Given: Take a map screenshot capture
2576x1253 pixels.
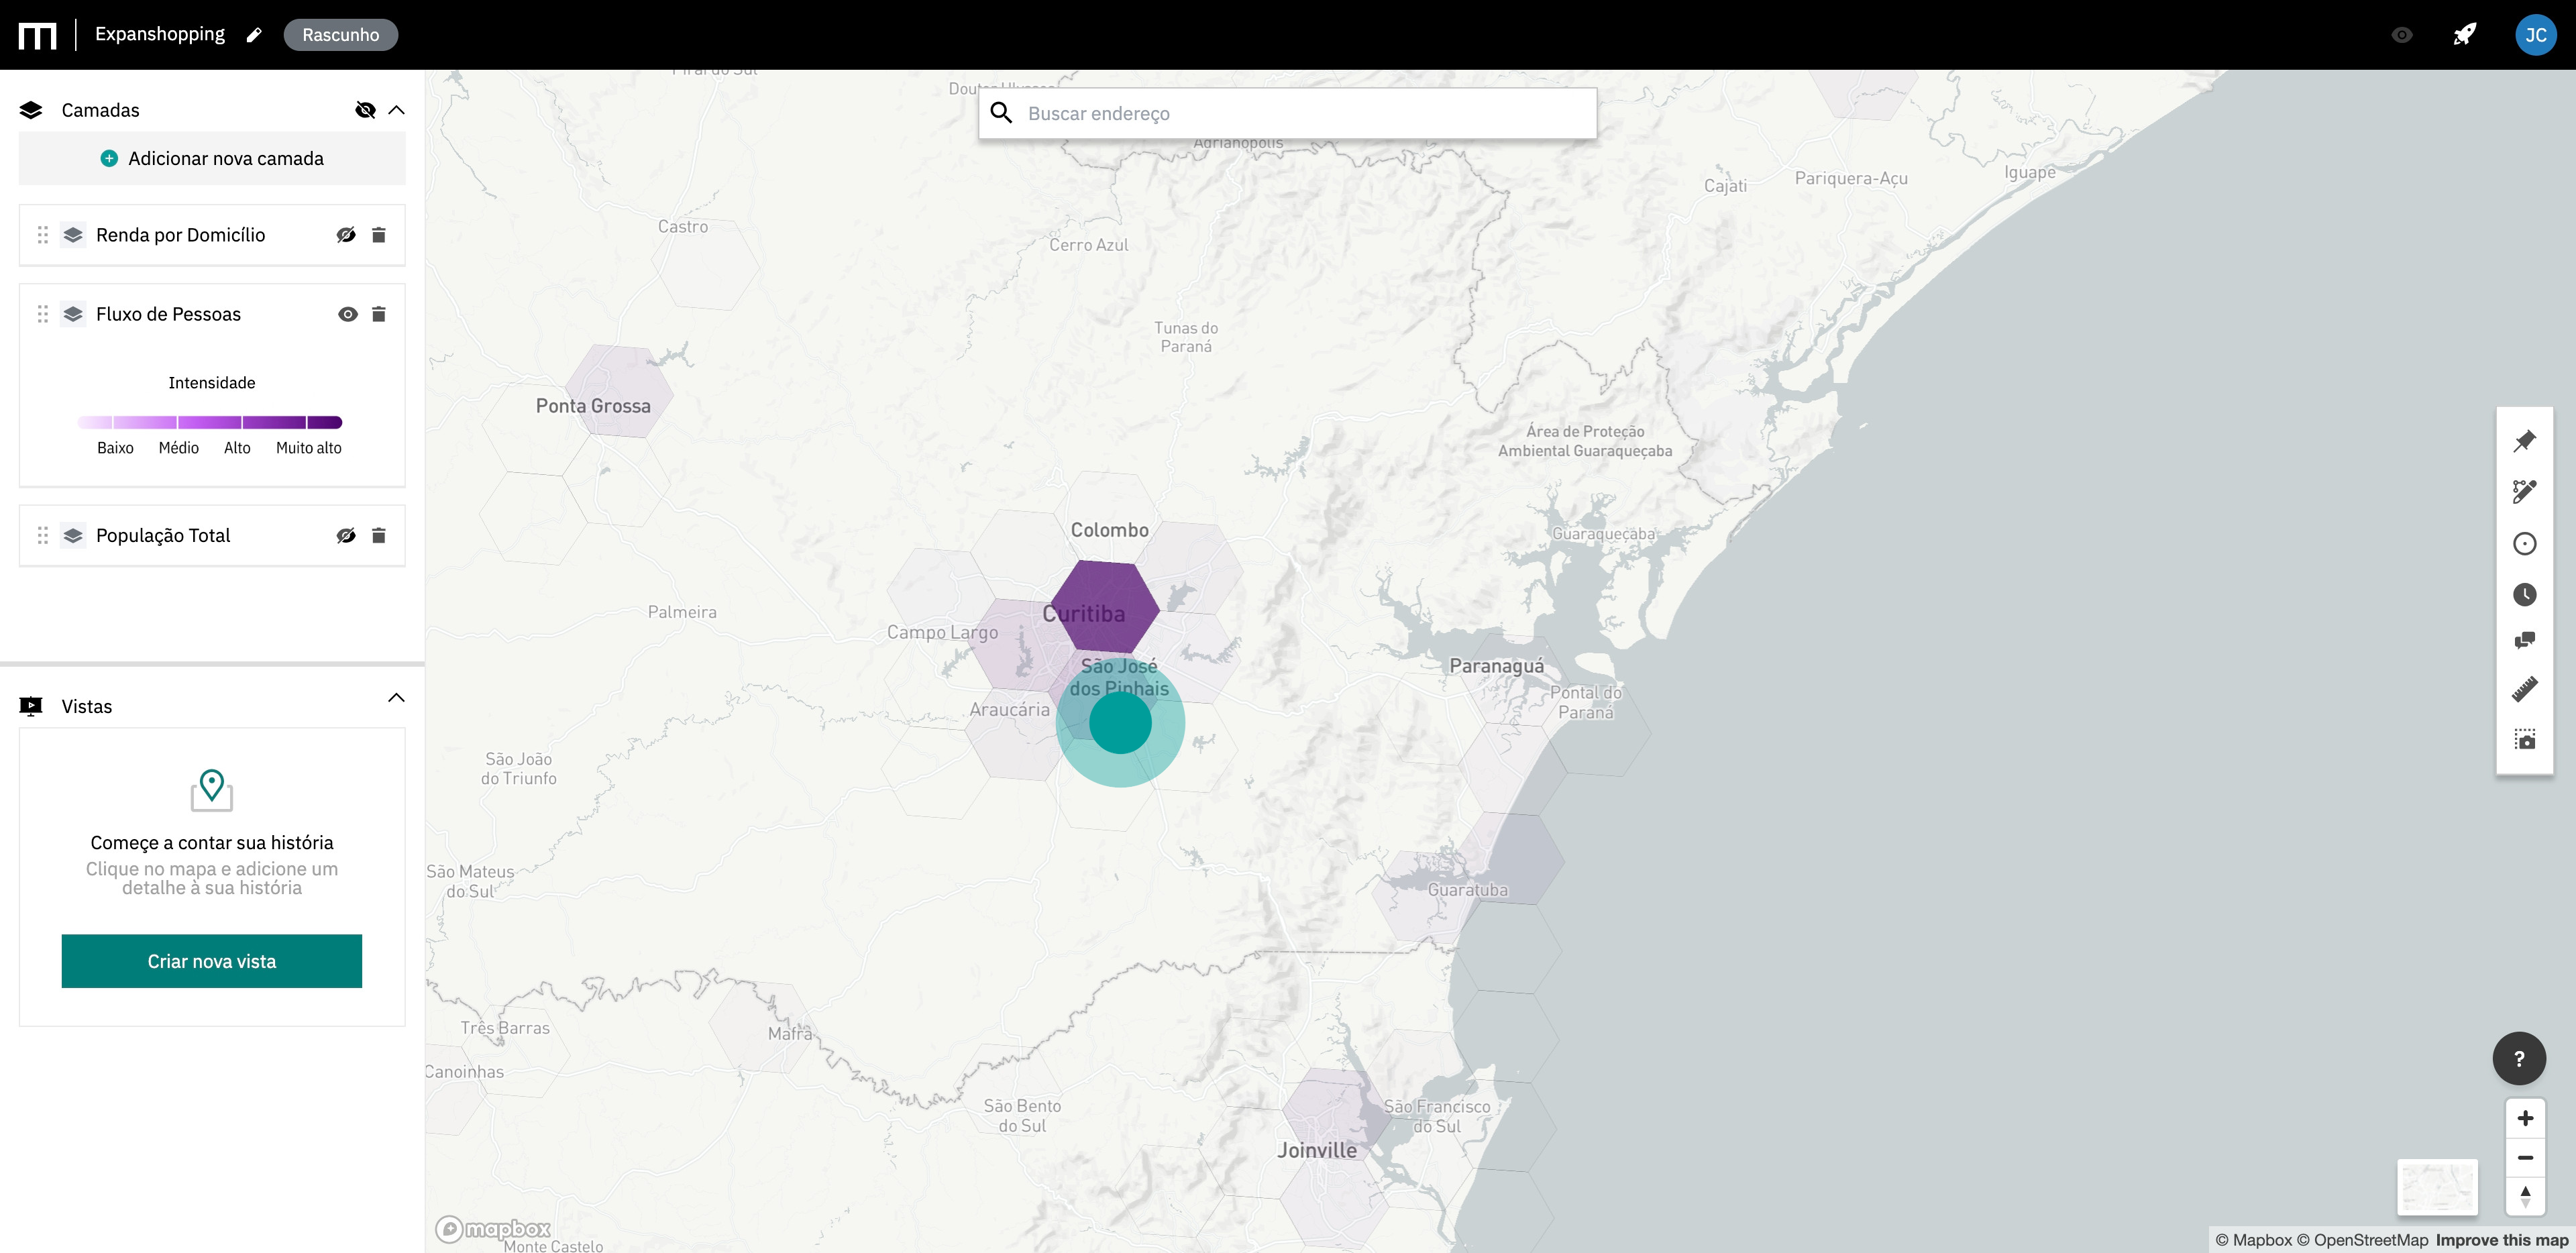Looking at the screenshot, I should coord(2524,740).
